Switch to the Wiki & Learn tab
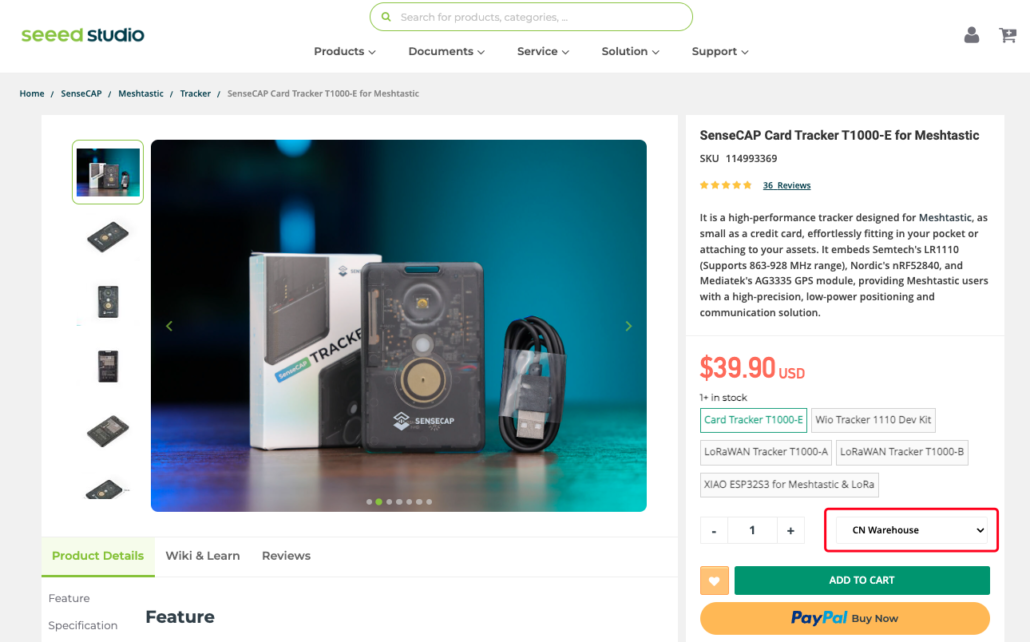This screenshot has width=1030, height=642. point(203,556)
